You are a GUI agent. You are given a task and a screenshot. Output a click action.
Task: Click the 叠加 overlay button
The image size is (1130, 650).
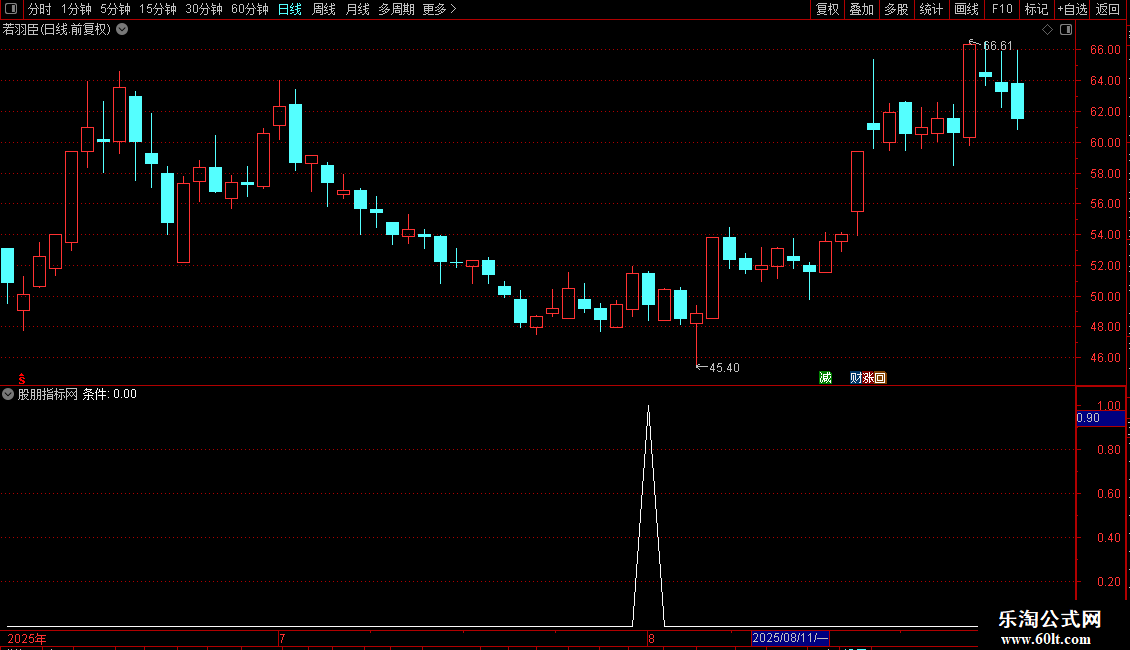861,9
